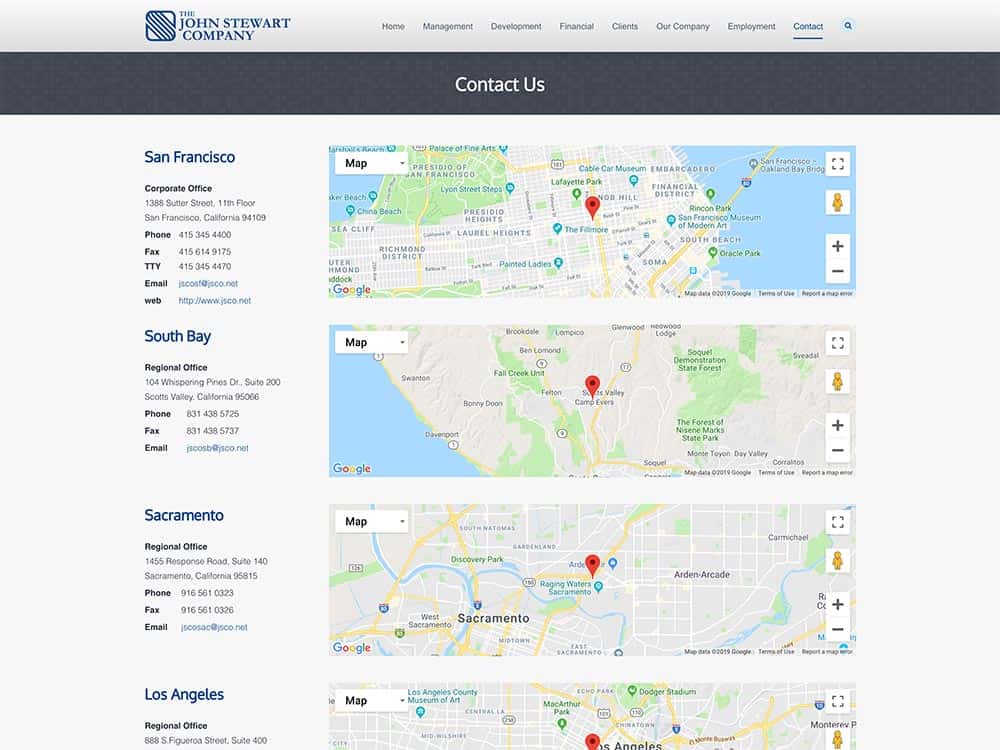The image size is (1000, 750).
Task: Open the Employment menu
Action: (x=751, y=26)
